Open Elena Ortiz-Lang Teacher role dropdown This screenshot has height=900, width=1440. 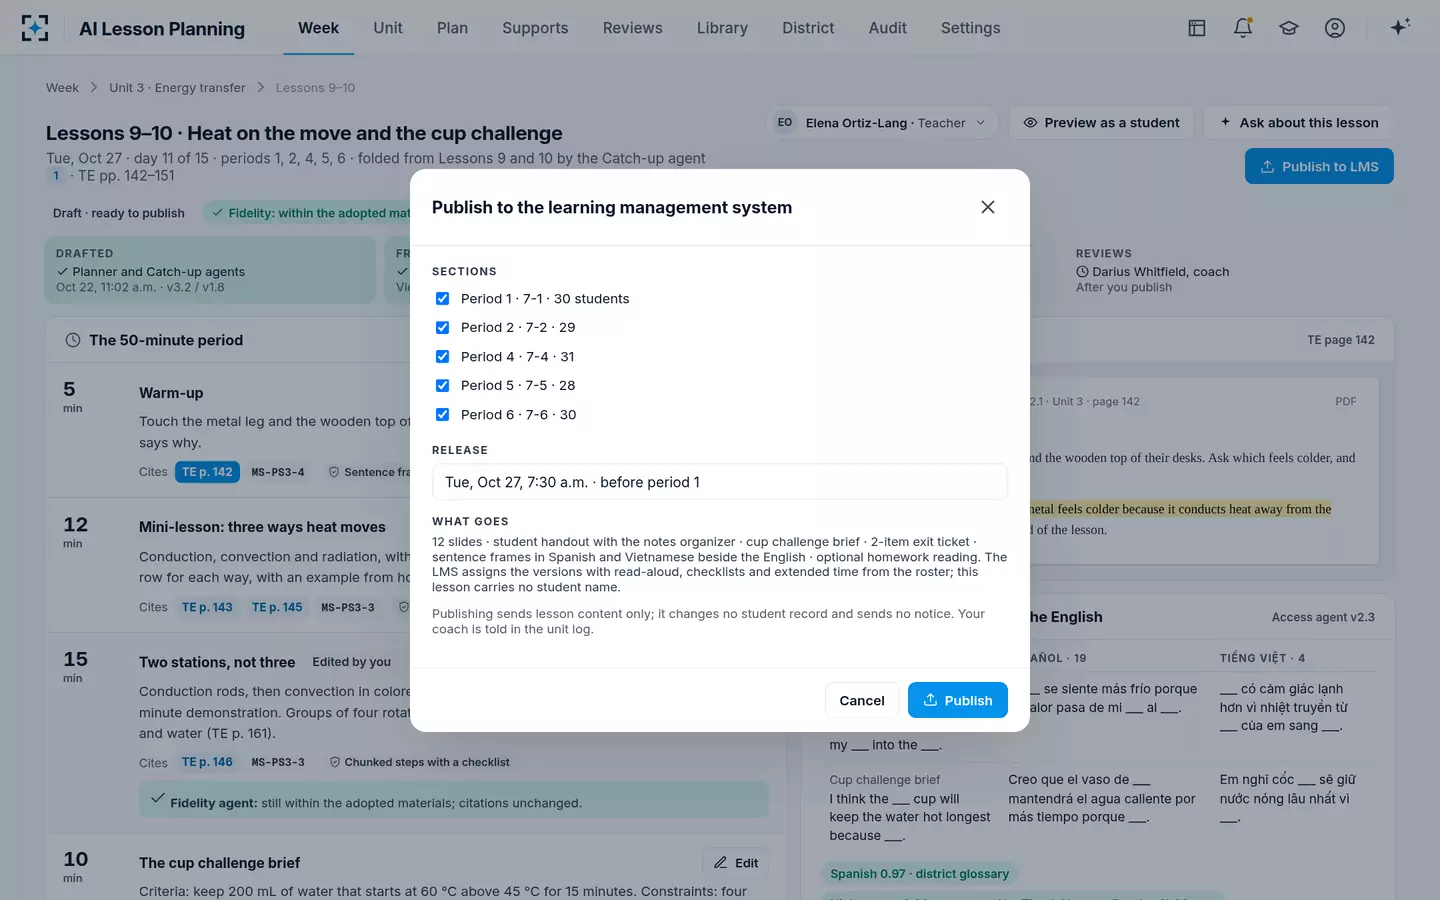(883, 123)
